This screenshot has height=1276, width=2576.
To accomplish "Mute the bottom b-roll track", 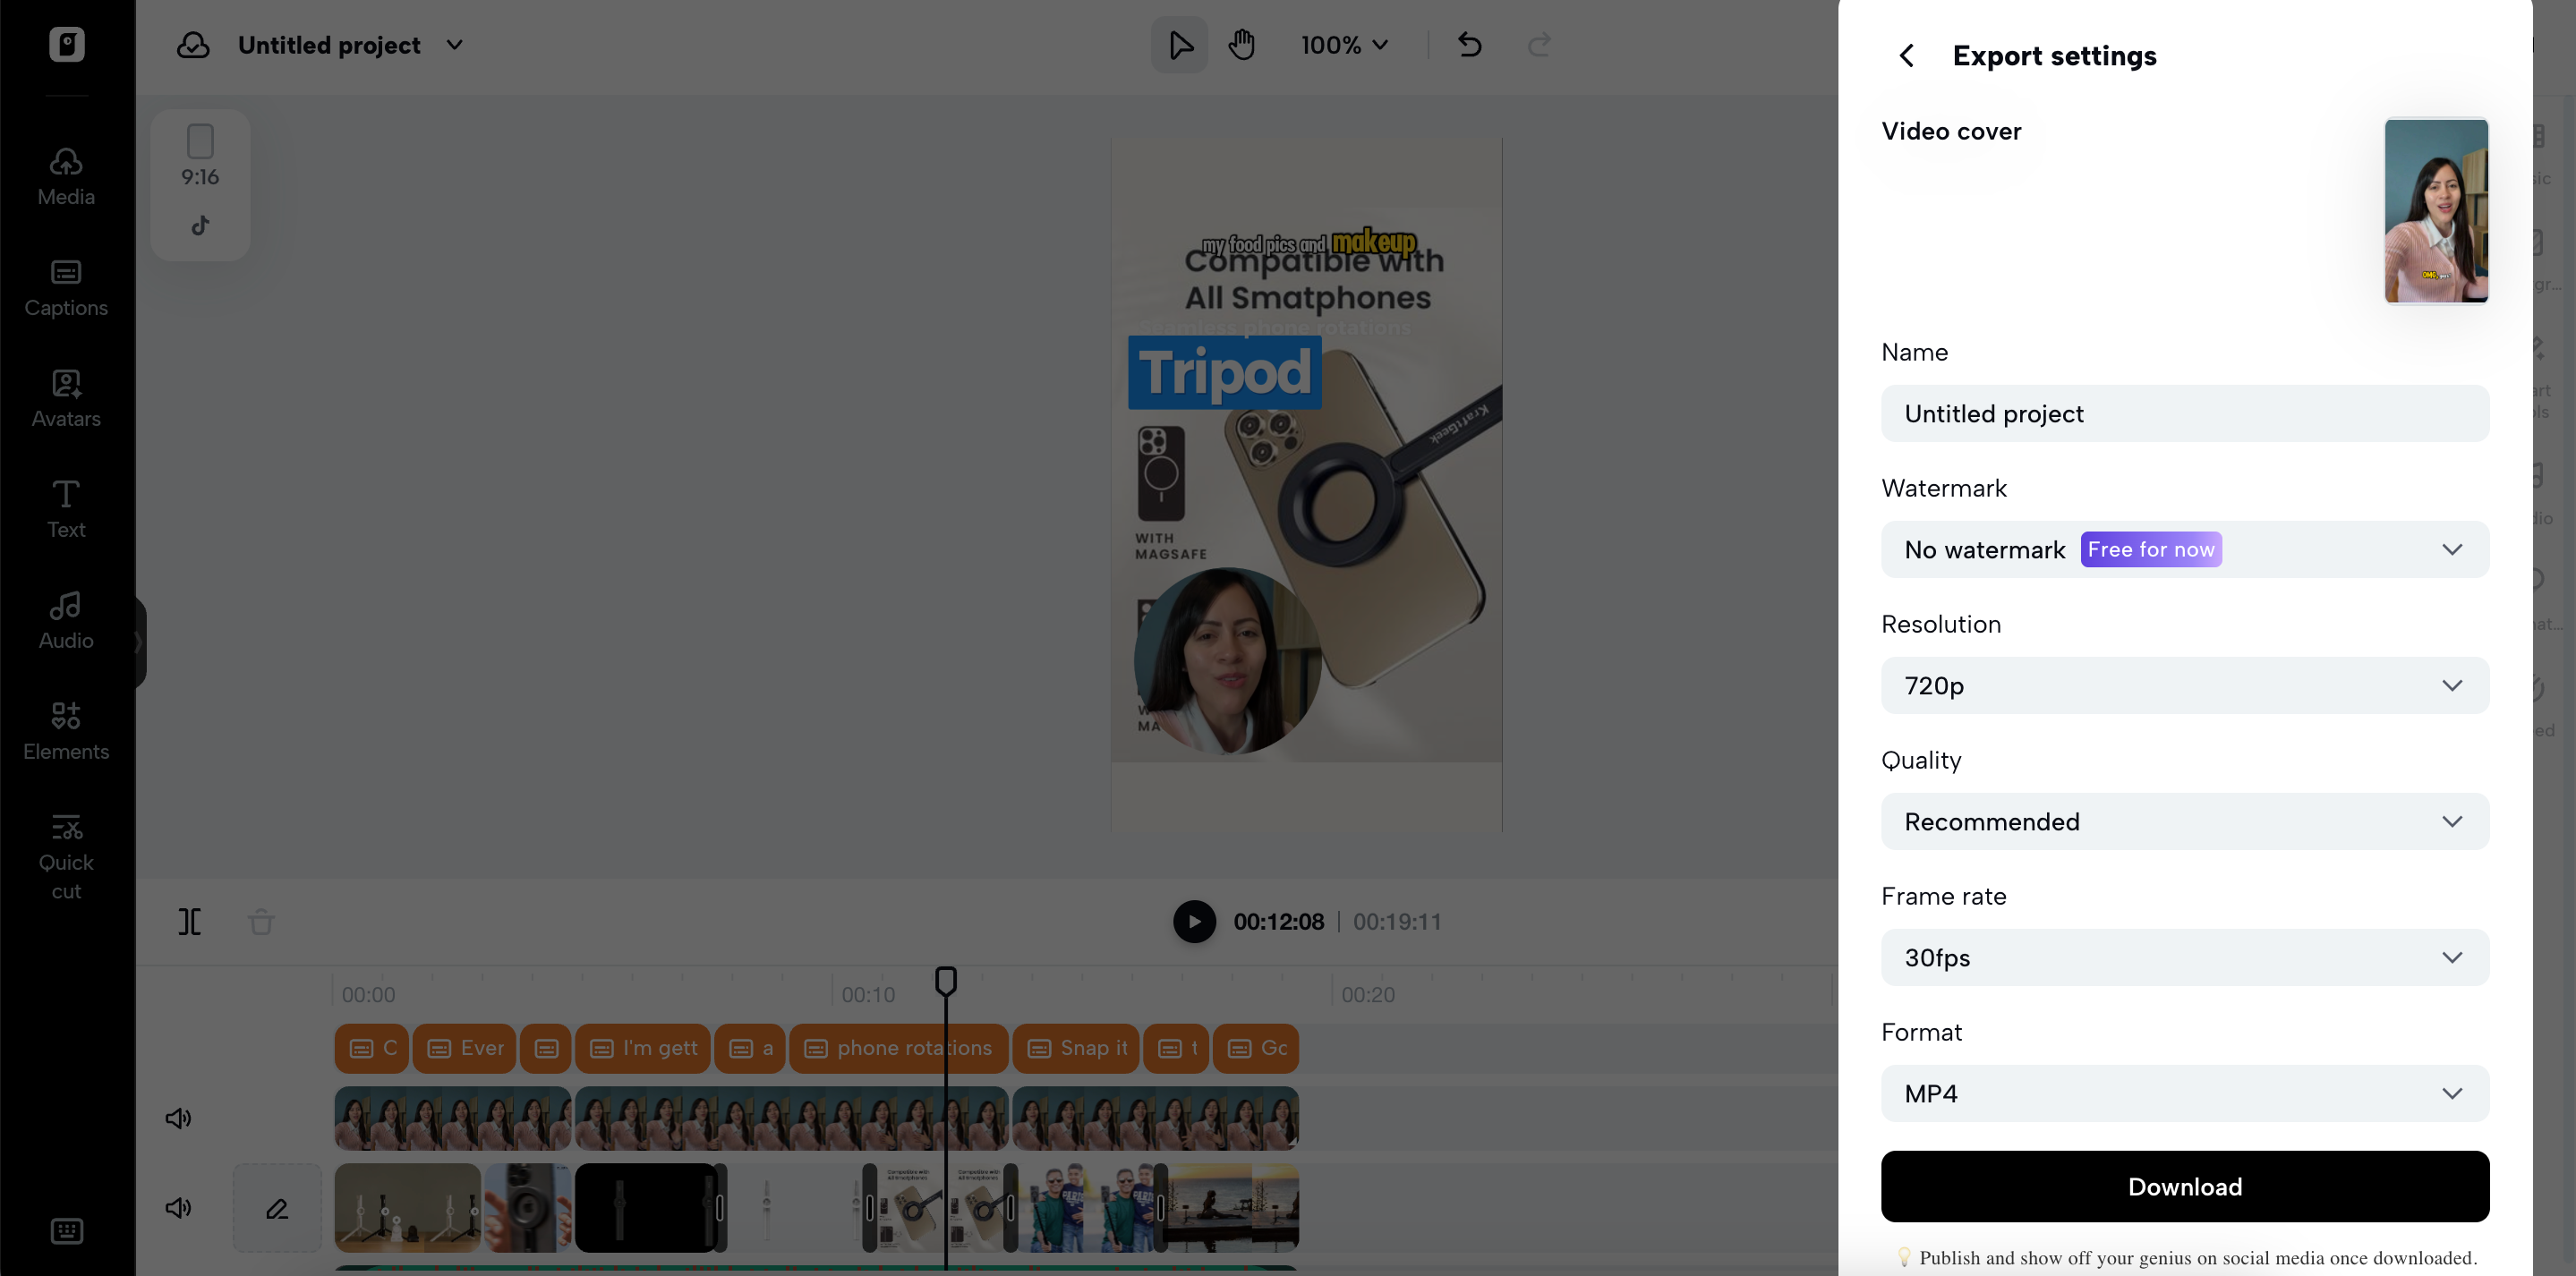I will (x=178, y=1208).
